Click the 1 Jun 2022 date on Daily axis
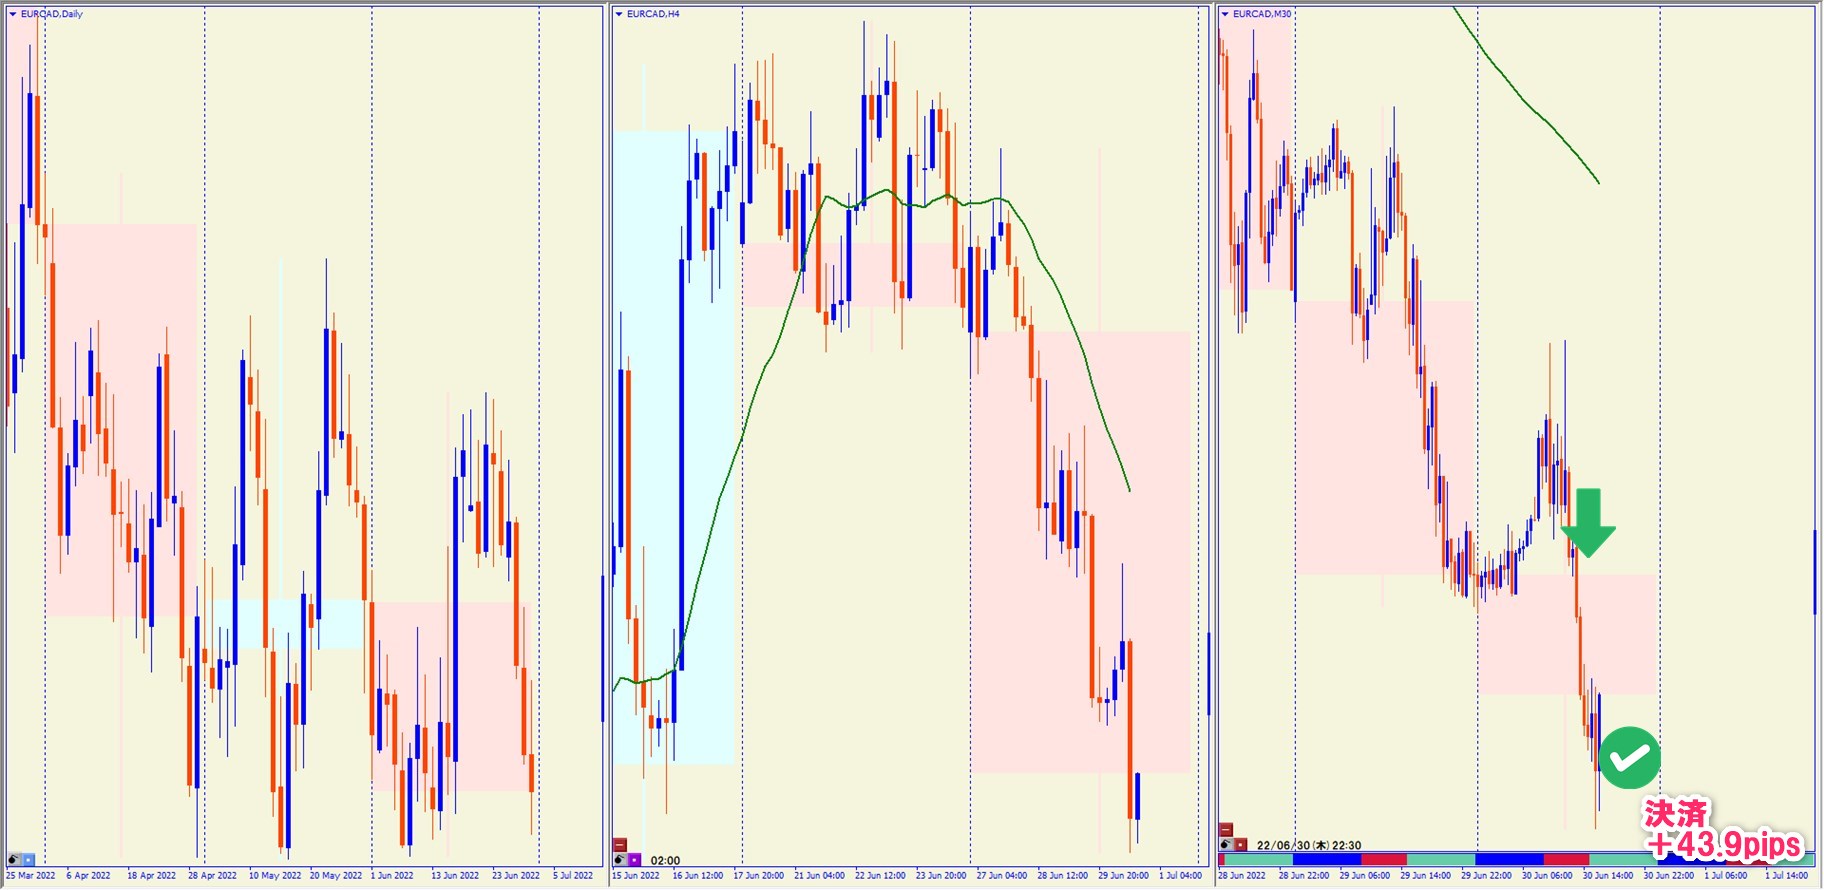The width and height of the screenshot is (1824, 890). [392, 876]
